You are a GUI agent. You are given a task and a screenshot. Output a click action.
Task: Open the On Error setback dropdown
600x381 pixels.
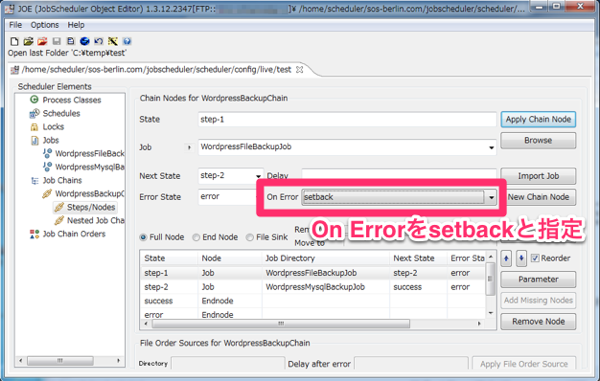tap(491, 197)
